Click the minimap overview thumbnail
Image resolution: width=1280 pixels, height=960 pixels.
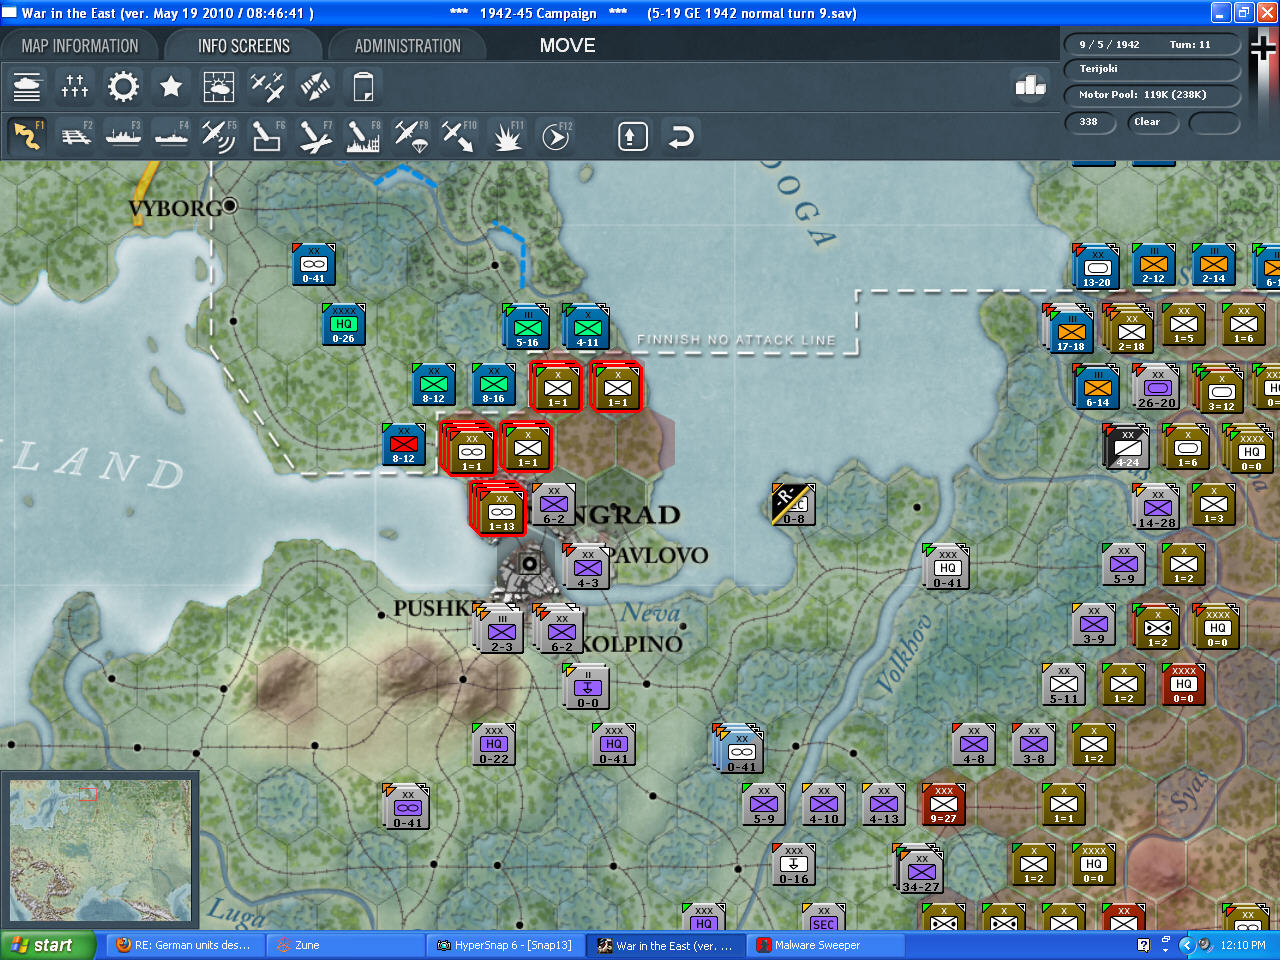[100, 851]
